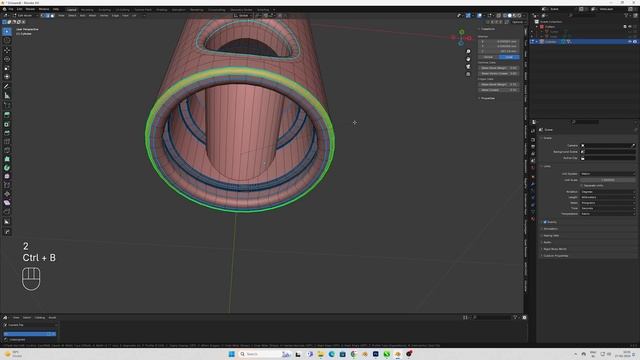This screenshot has width=640, height=360.
Task: Open the Object properties tab (orange icon)
Action: click(x=533, y=177)
